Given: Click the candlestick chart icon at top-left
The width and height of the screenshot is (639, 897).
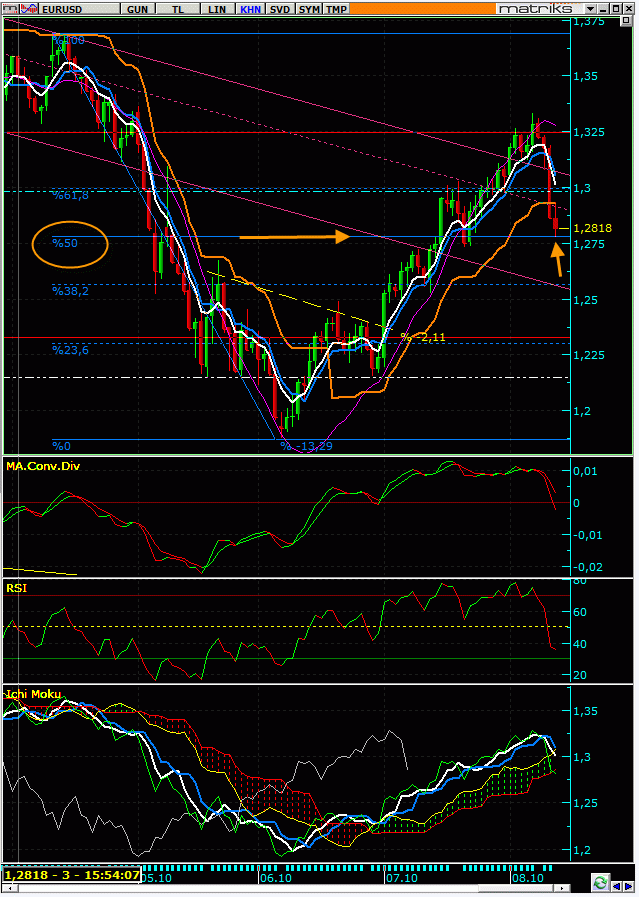Looking at the screenshot, I should [x=7, y=8].
